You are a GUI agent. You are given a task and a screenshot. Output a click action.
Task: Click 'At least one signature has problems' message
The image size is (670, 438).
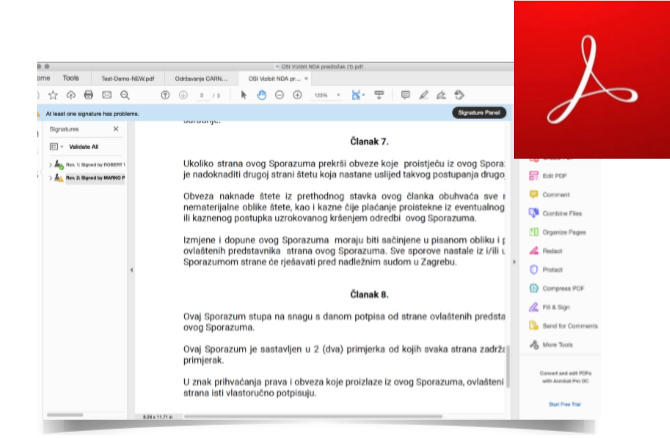pyautogui.click(x=92, y=114)
